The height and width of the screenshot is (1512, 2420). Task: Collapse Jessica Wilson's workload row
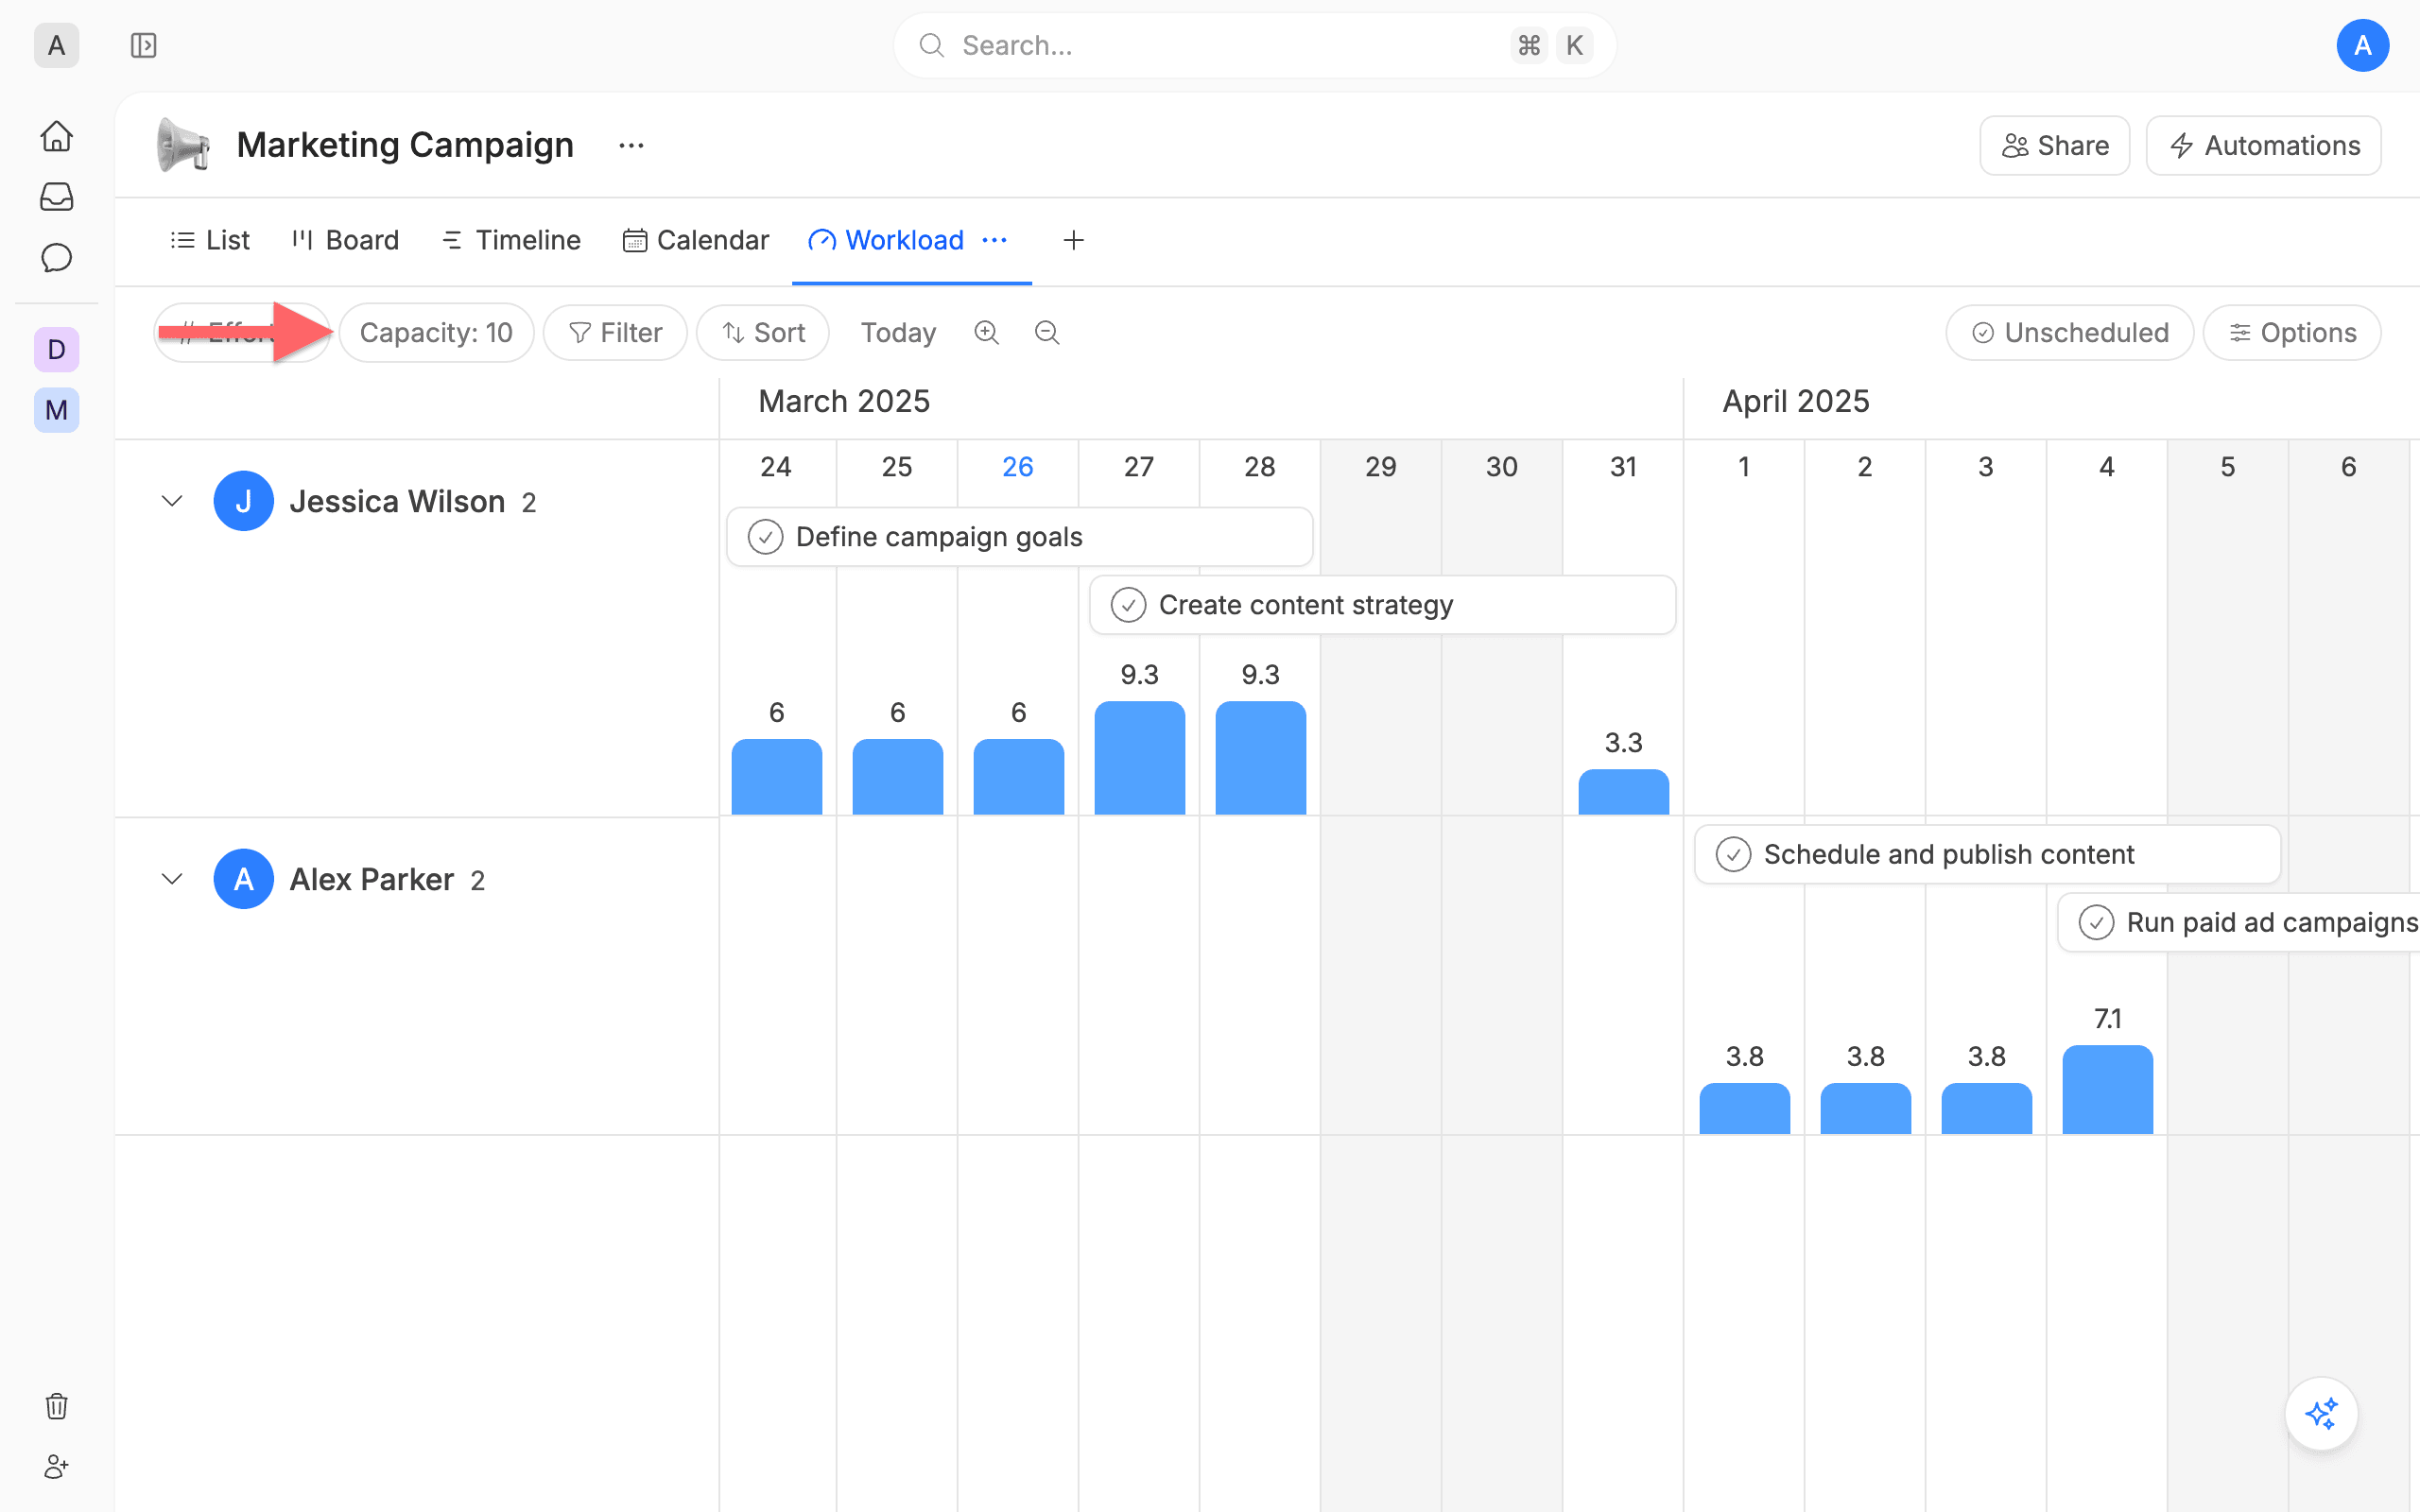pos(172,501)
